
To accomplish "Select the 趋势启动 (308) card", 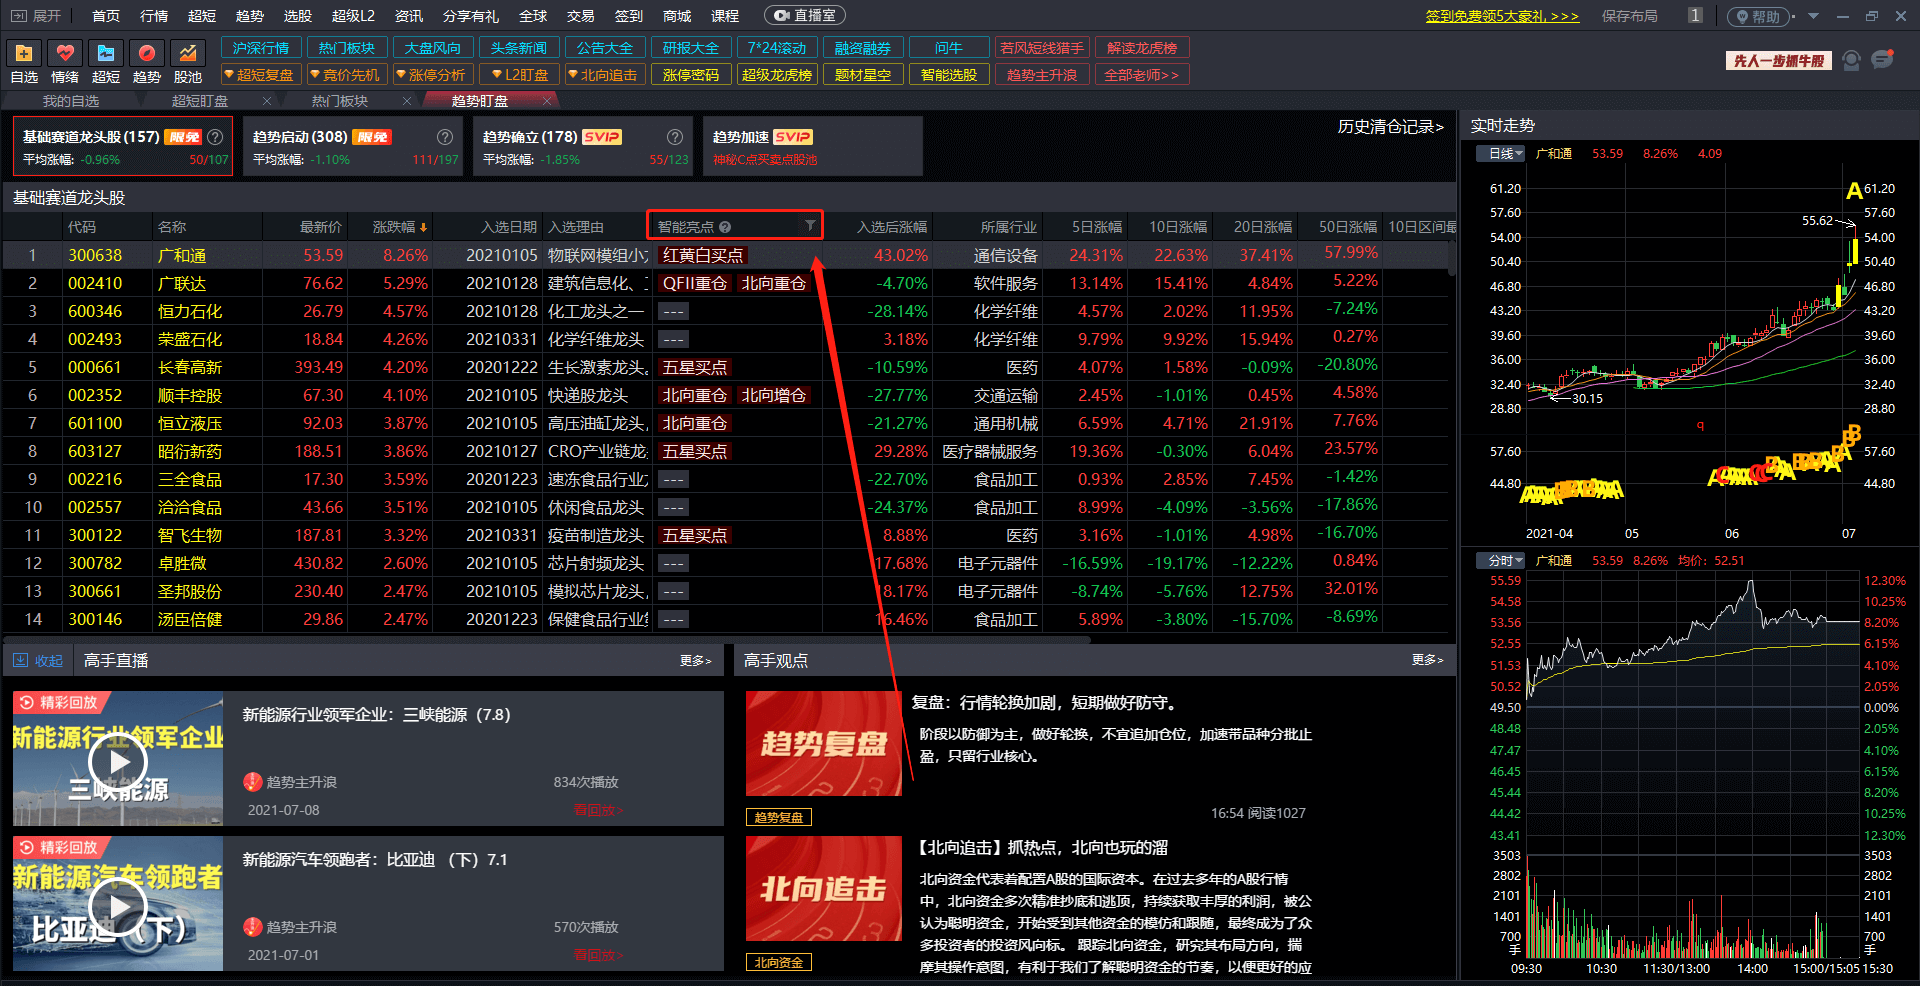I will click(353, 146).
